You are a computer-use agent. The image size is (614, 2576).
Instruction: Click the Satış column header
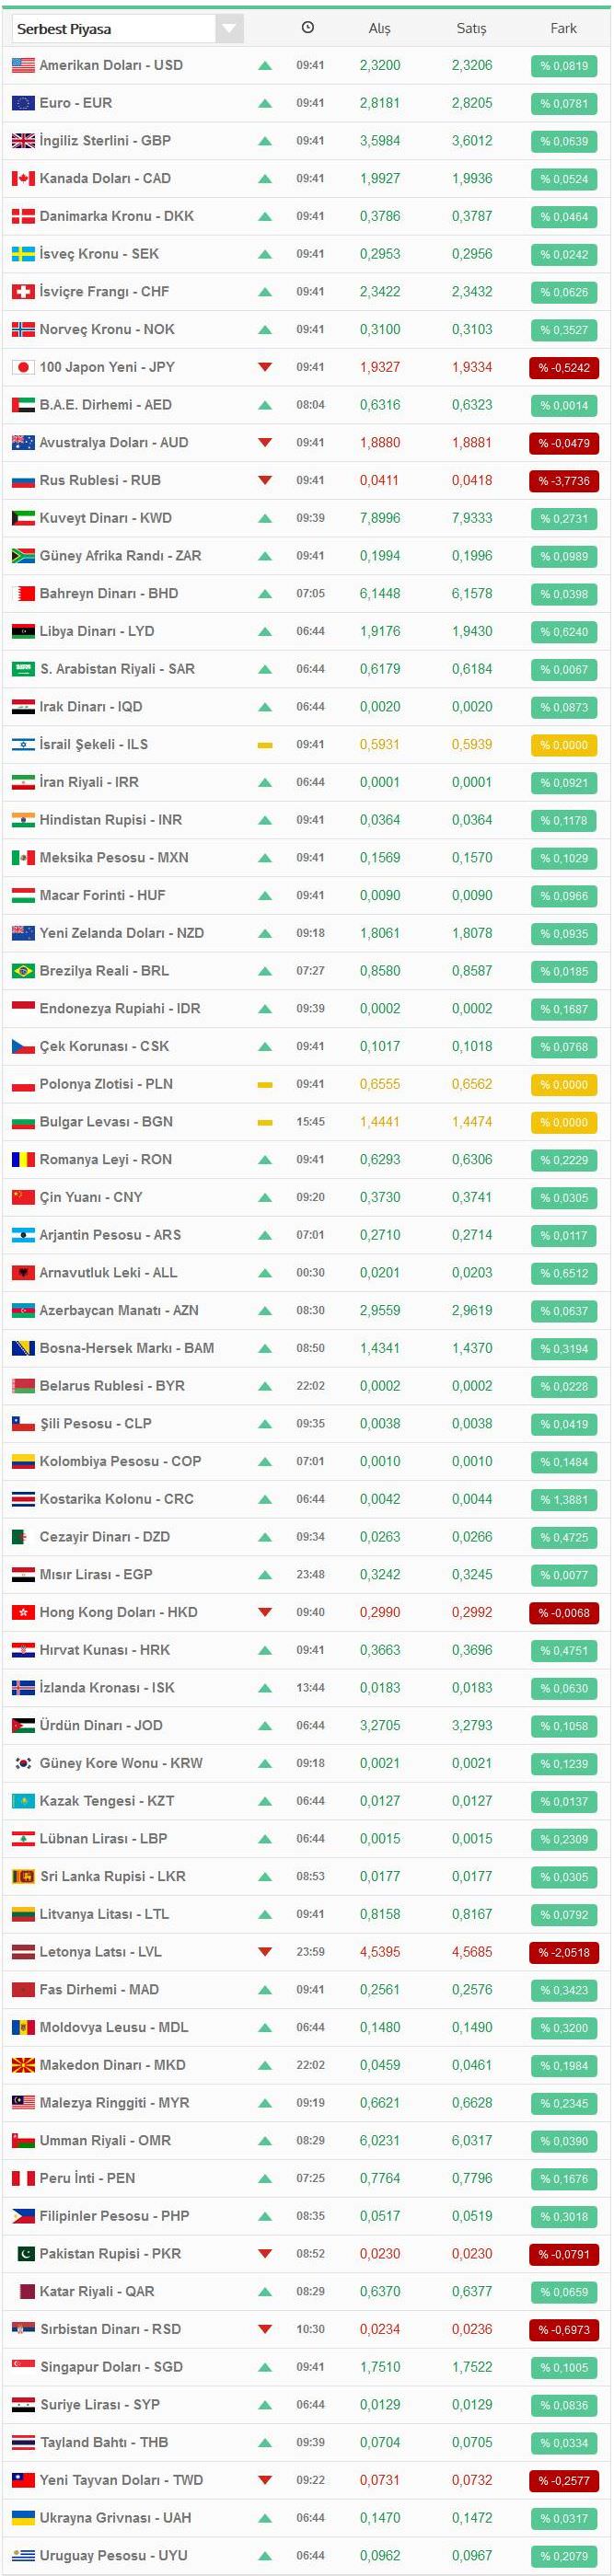471,28
